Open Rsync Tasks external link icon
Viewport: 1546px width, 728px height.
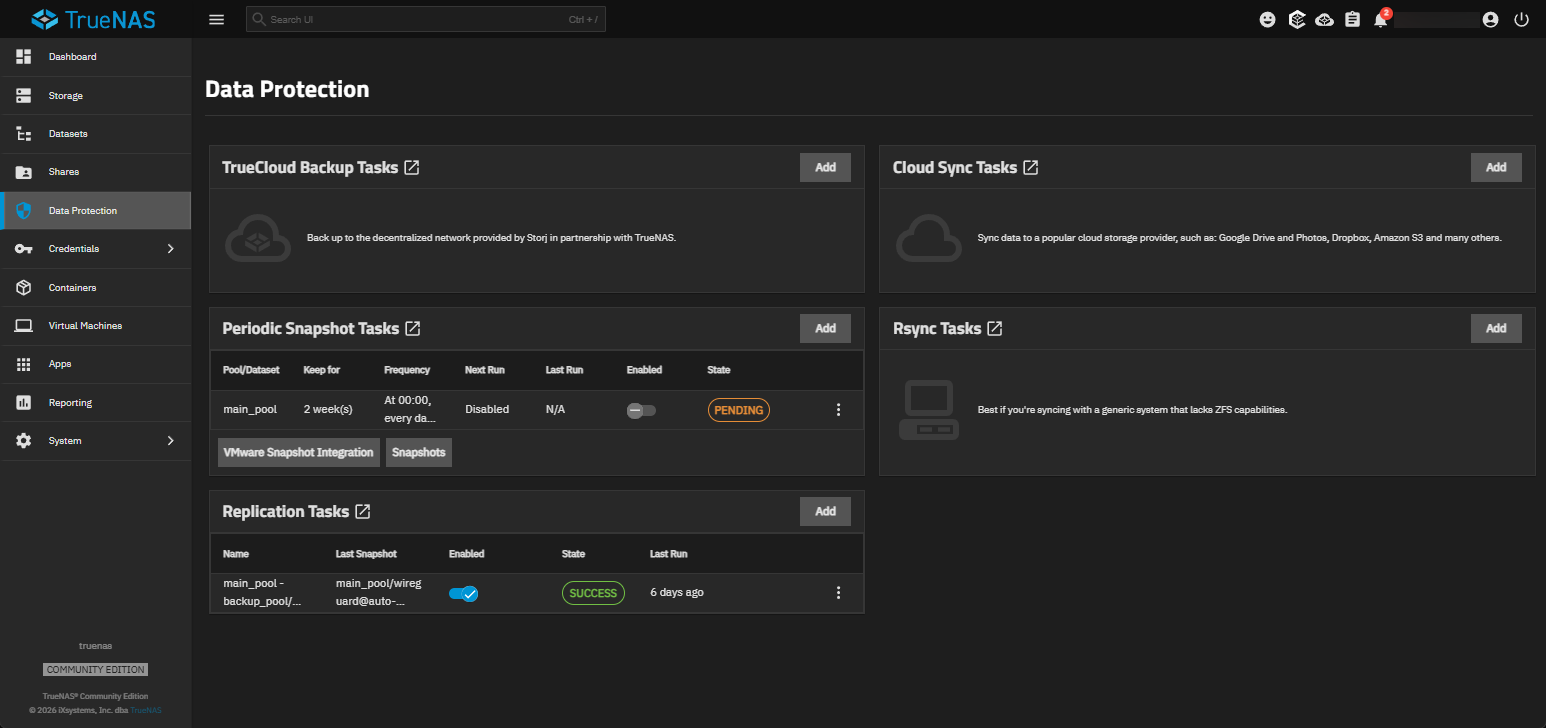click(994, 328)
